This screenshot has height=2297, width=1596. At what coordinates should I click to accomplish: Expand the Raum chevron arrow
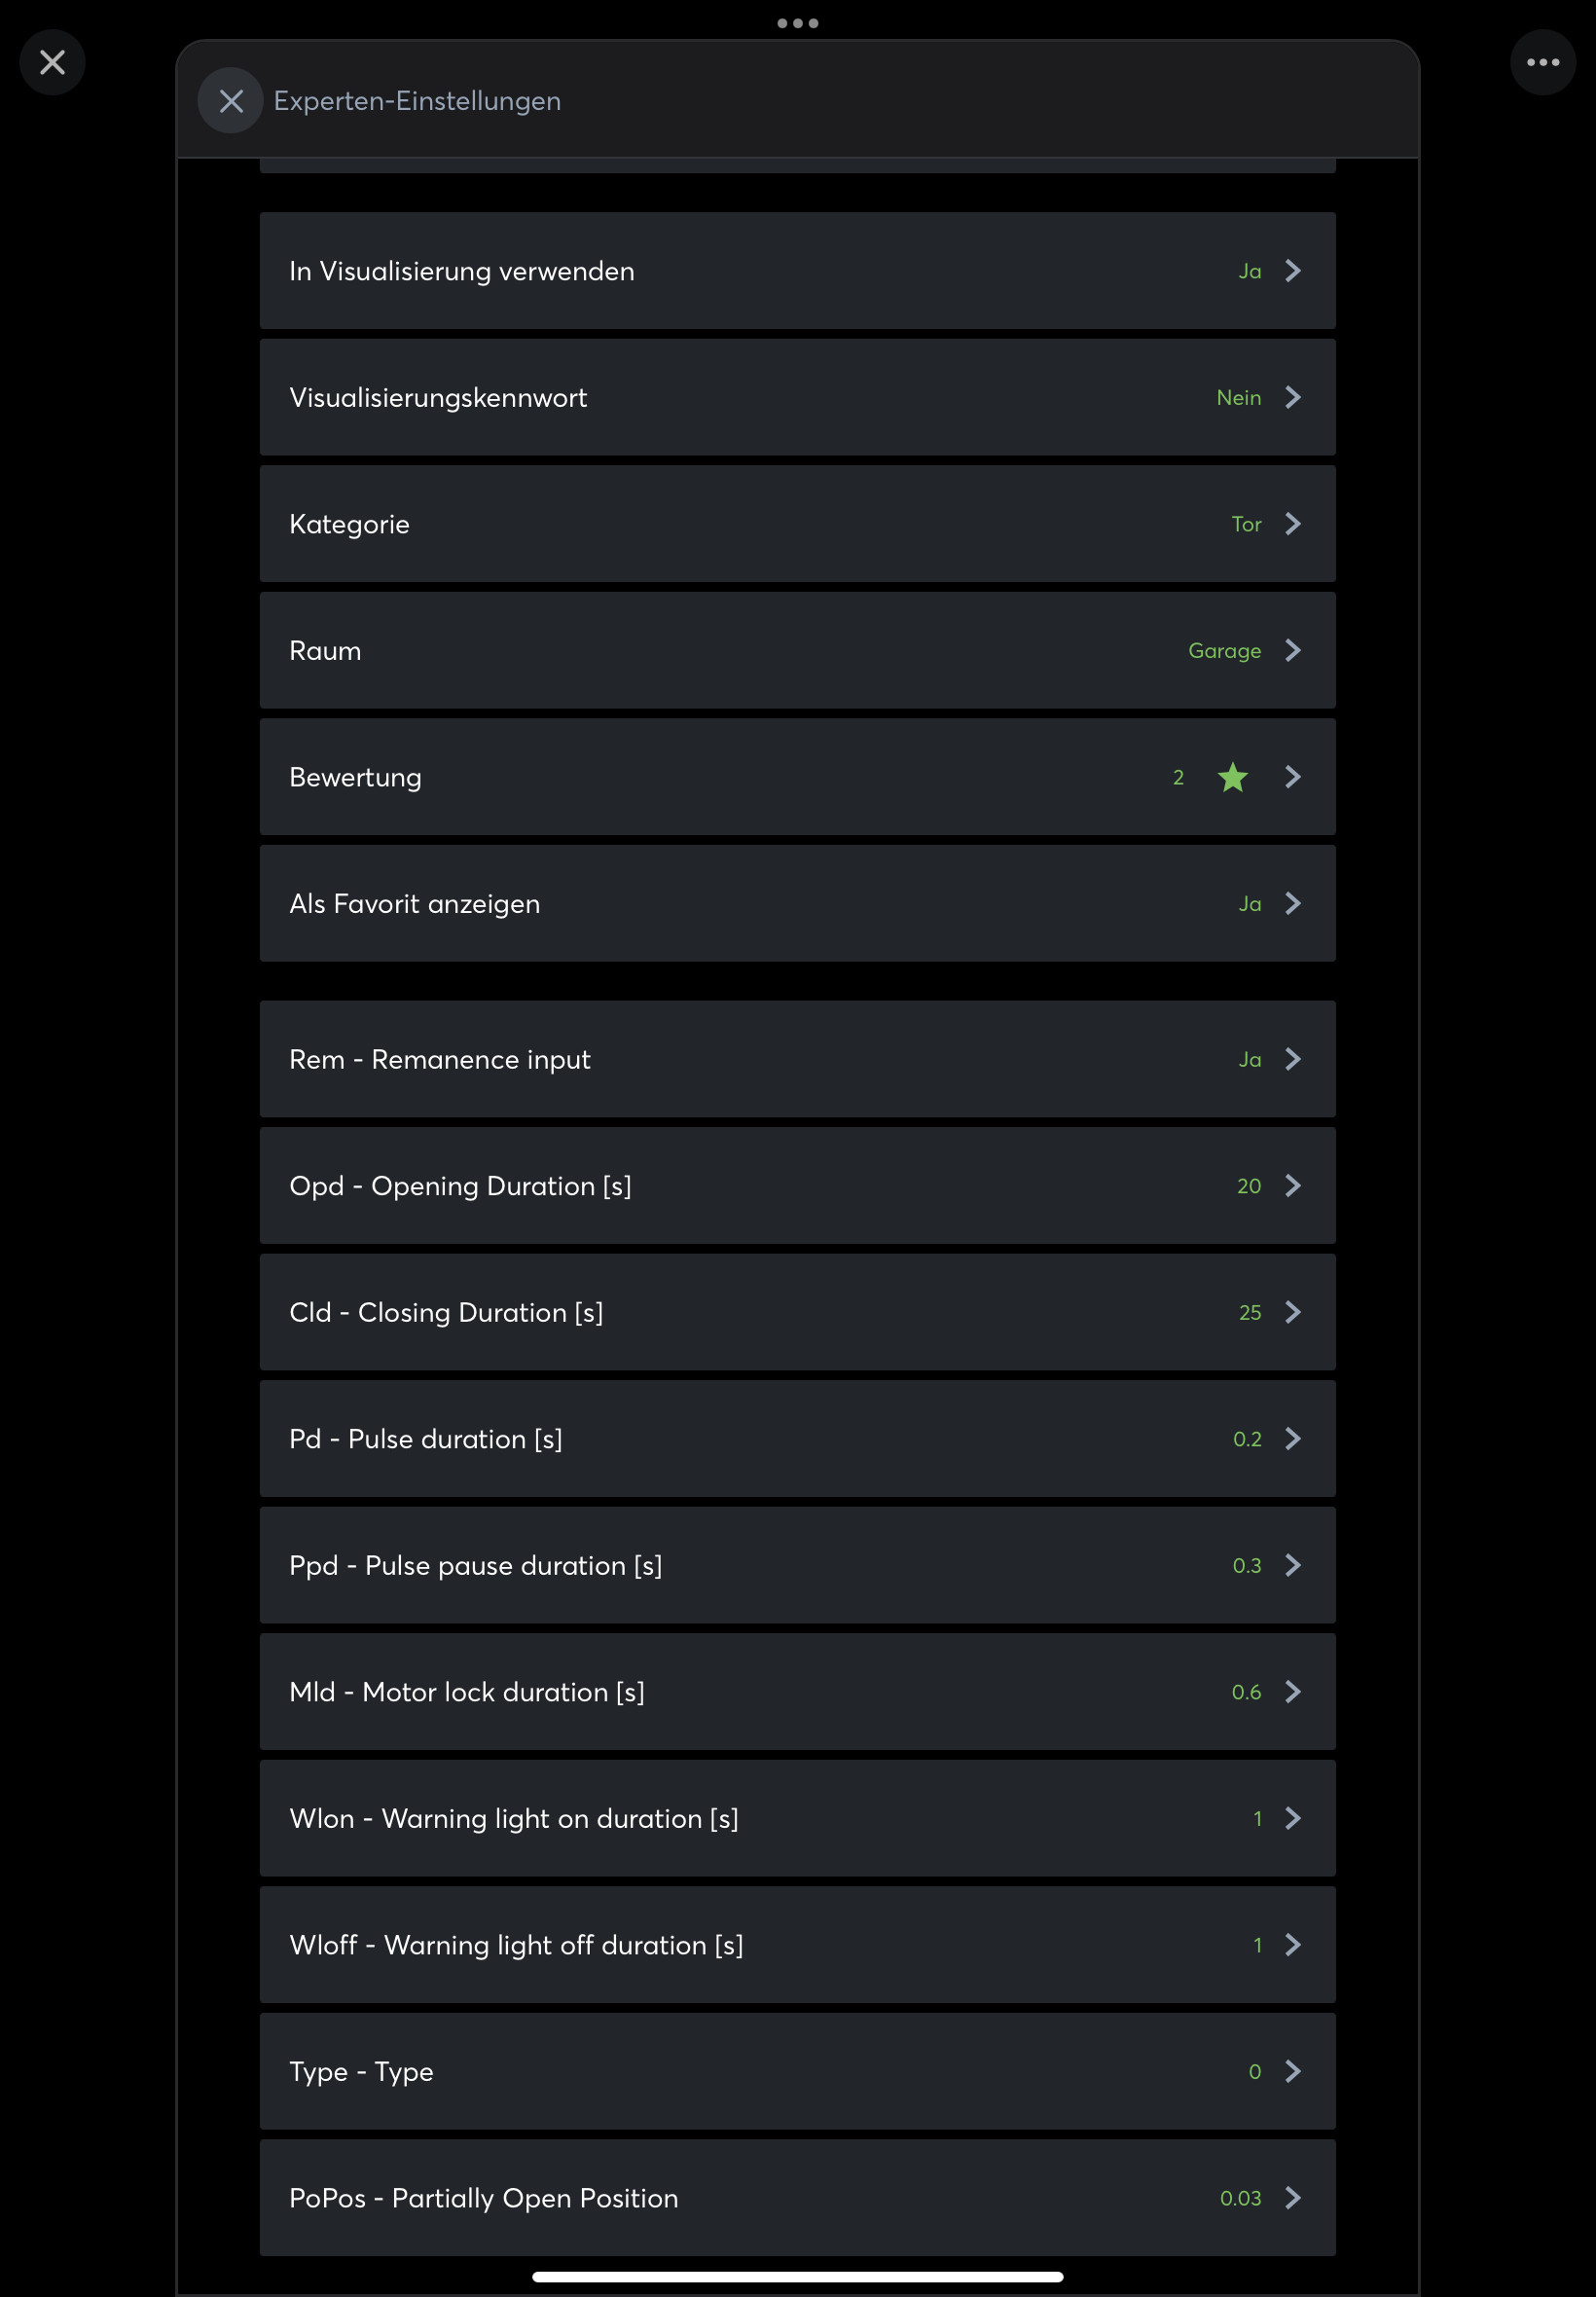pyautogui.click(x=1292, y=650)
